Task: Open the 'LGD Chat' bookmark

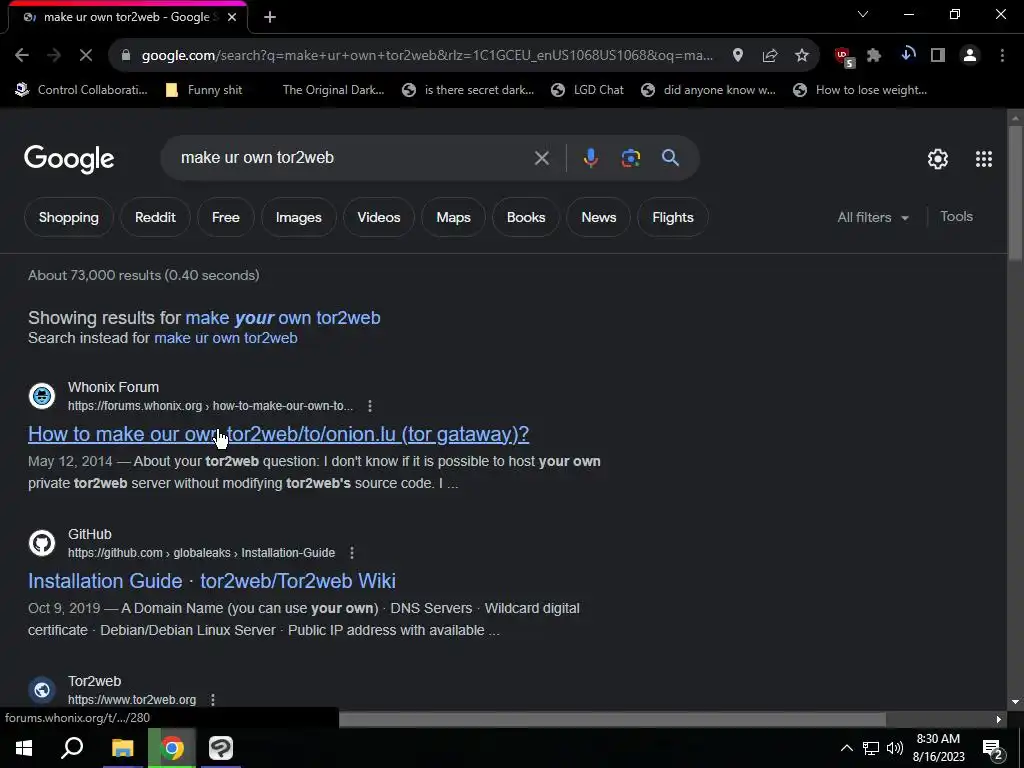Action: point(587,90)
